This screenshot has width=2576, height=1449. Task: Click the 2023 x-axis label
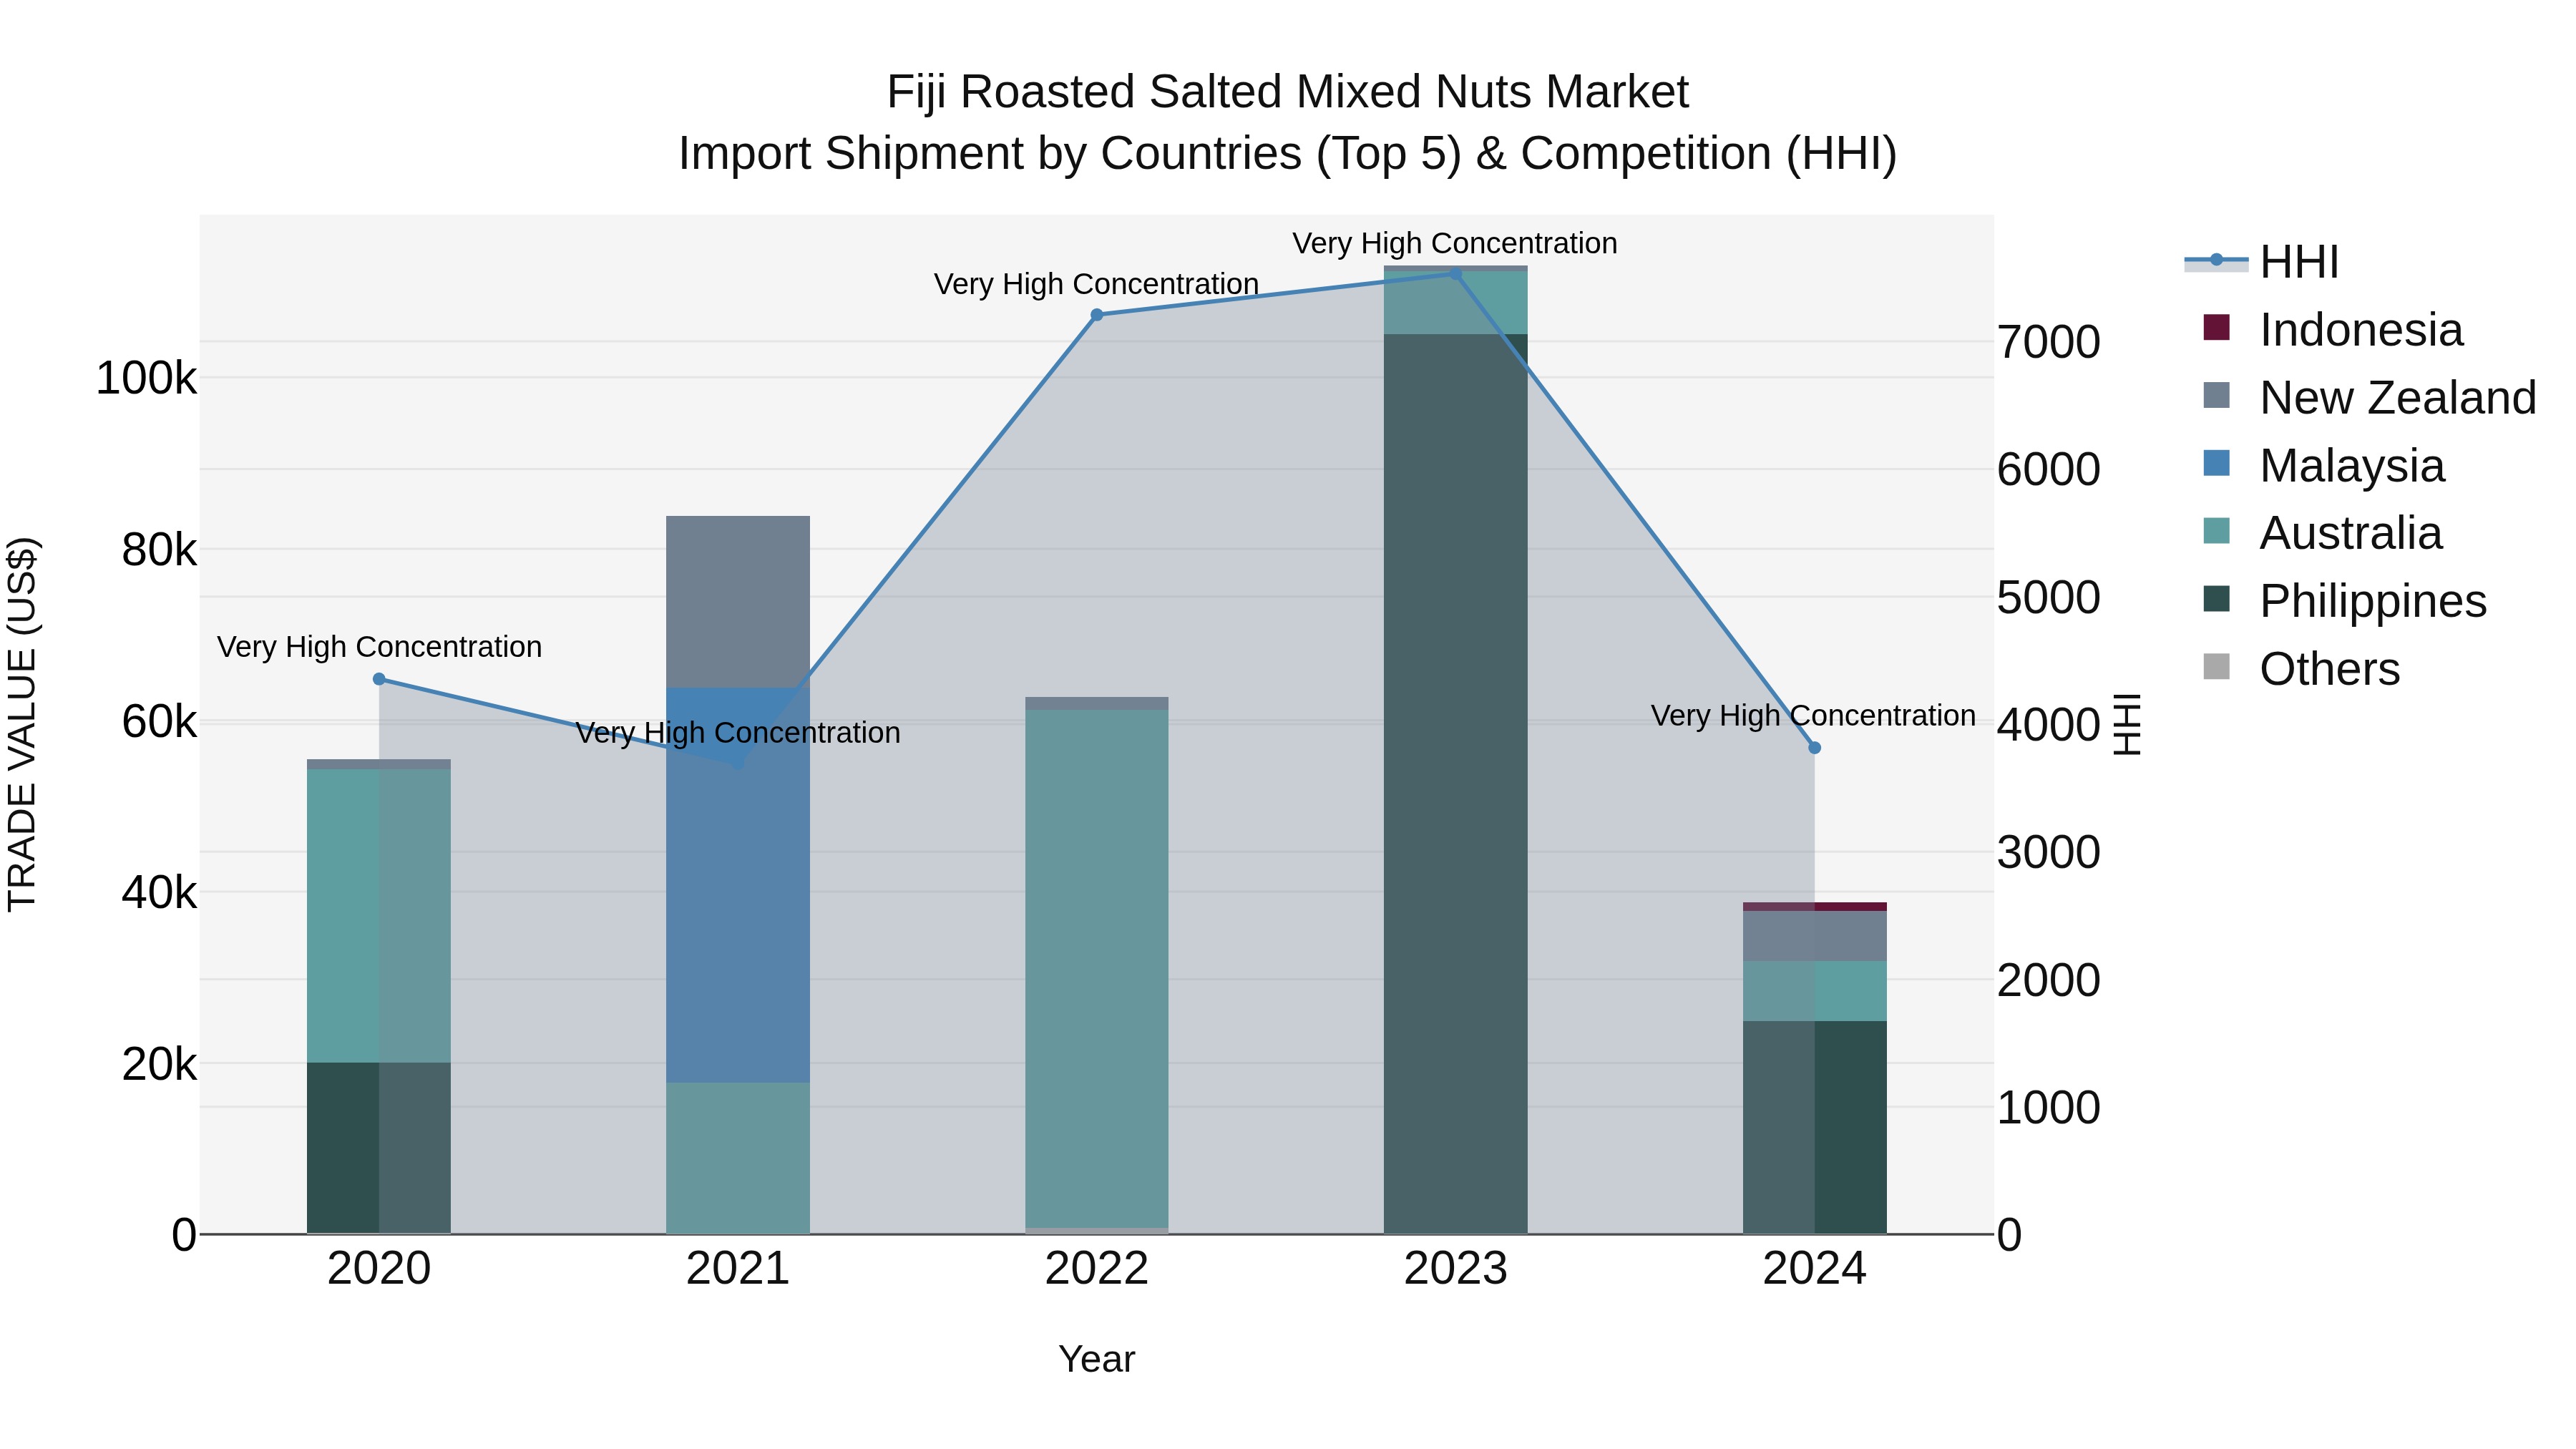click(x=1455, y=1269)
